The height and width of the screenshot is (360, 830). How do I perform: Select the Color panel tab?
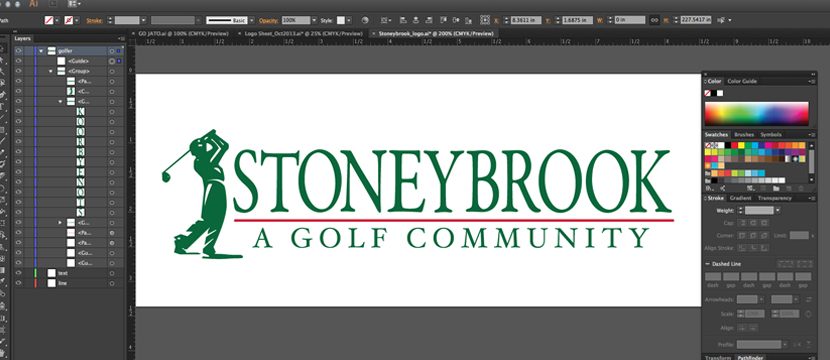tap(715, 81)
